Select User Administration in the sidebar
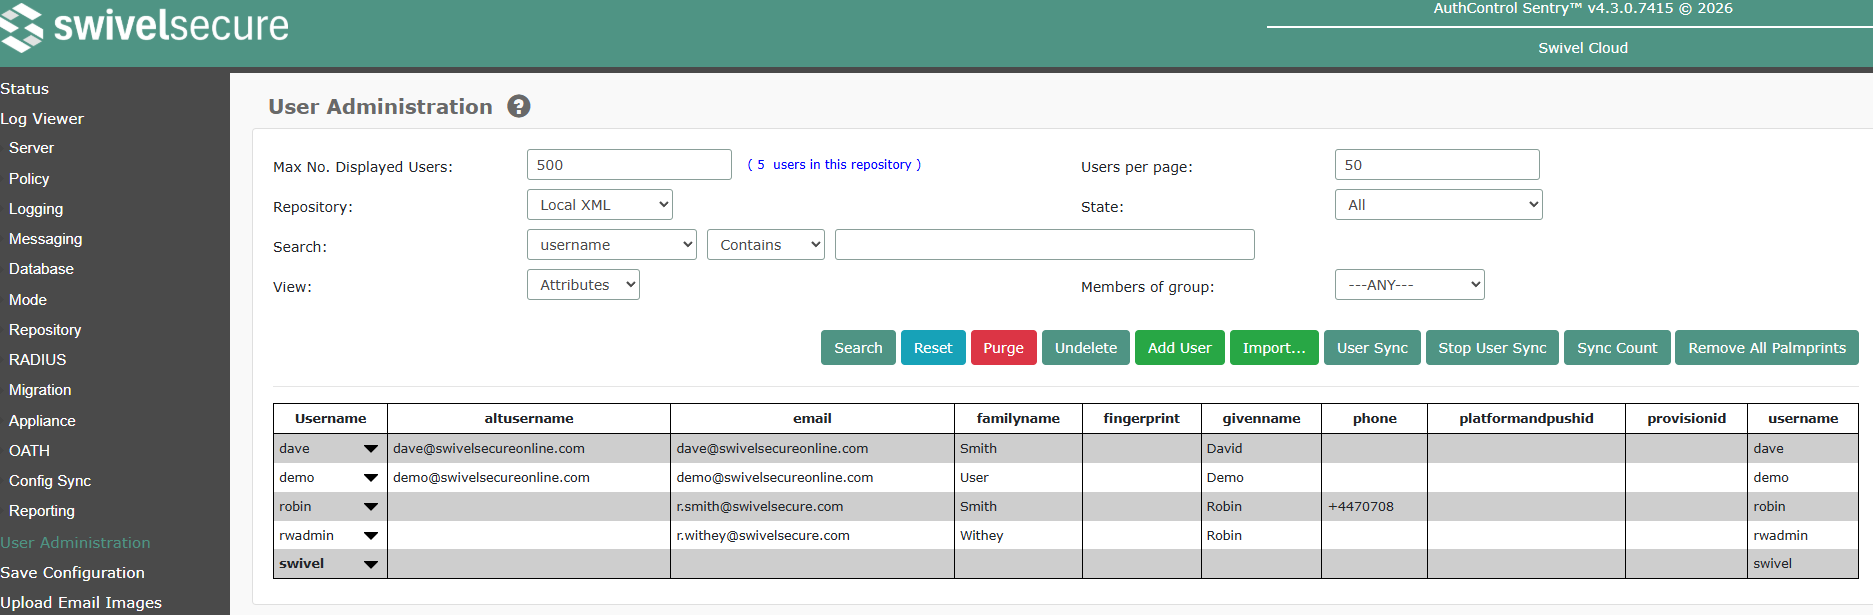1873x615 pixels. 76,543
